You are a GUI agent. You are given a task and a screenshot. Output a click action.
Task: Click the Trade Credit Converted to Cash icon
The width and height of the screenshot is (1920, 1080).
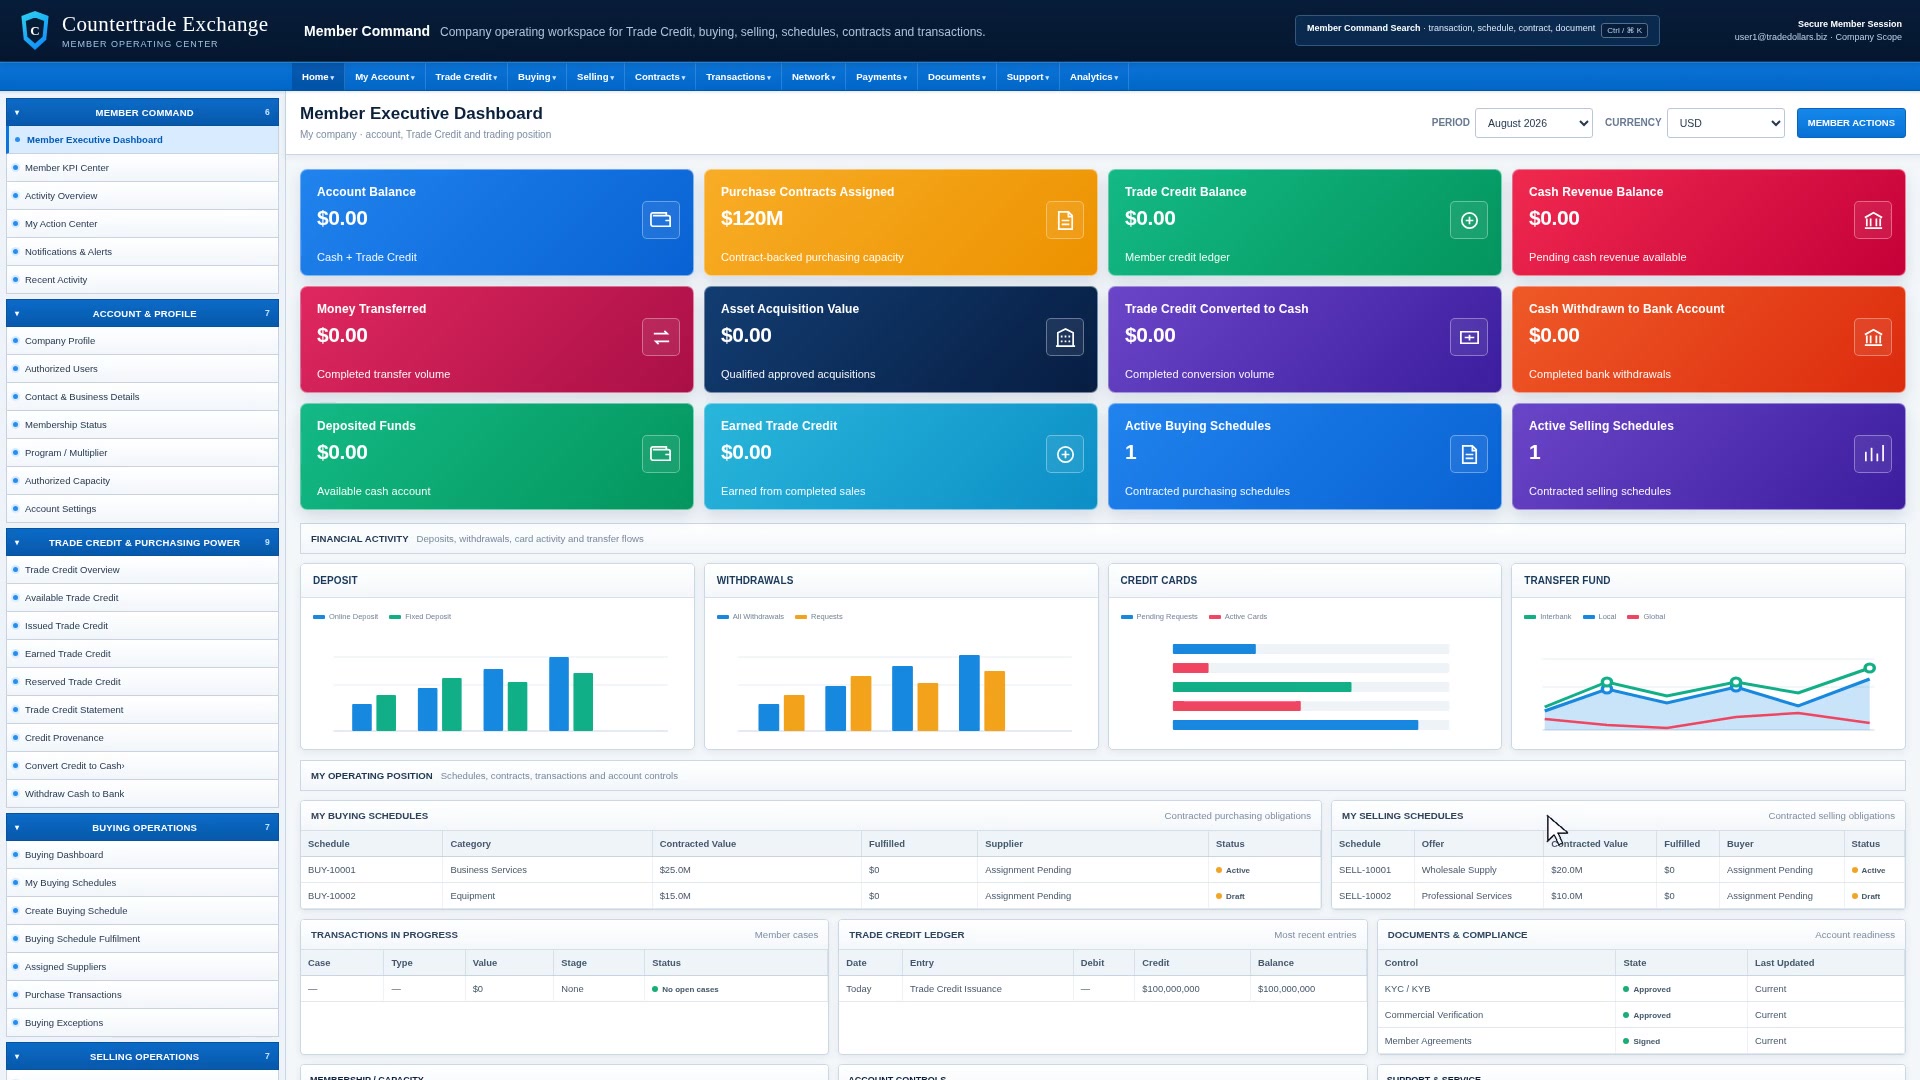click(1469, 337)
